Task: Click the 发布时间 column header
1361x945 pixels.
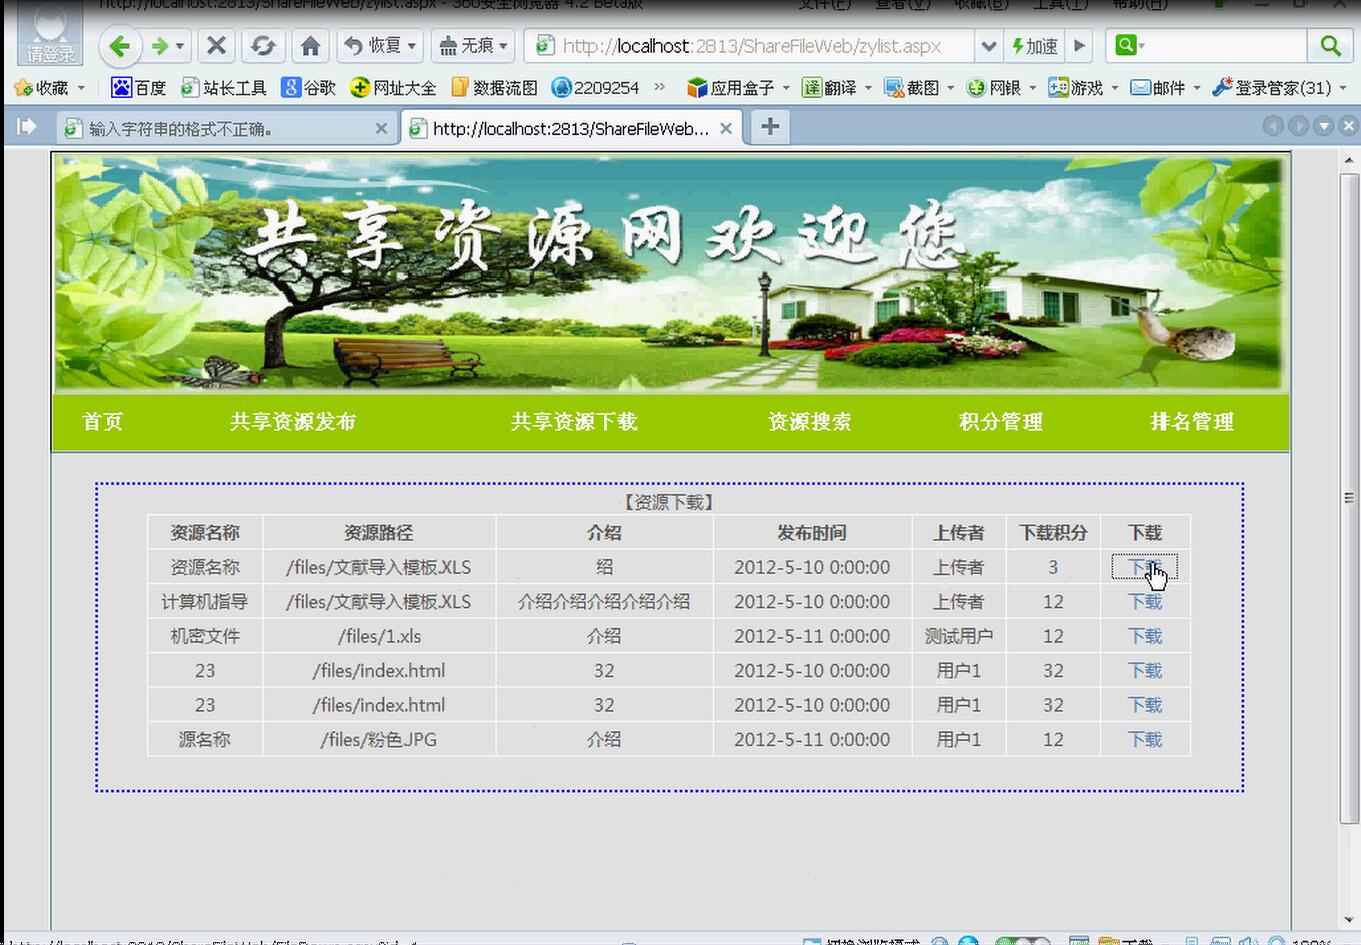Action: [x=812, y=533]
